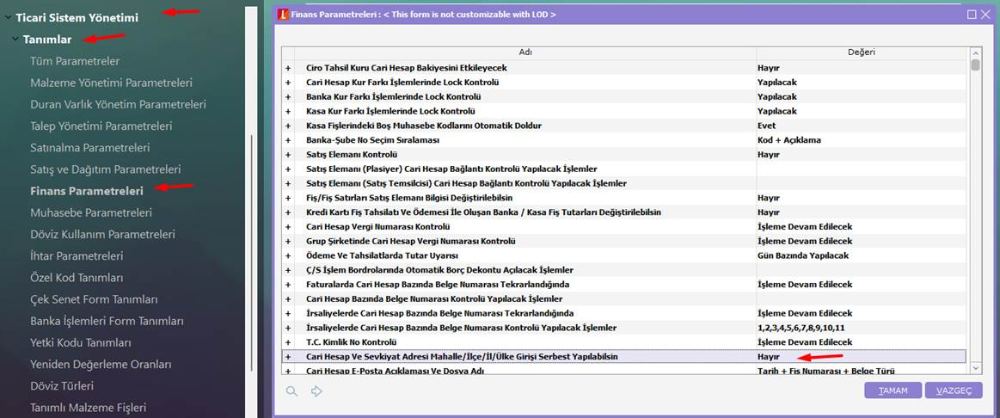Open Tüm Parametreler in the sidebar
Screen dimensions: 1000x418
[75, 61]
